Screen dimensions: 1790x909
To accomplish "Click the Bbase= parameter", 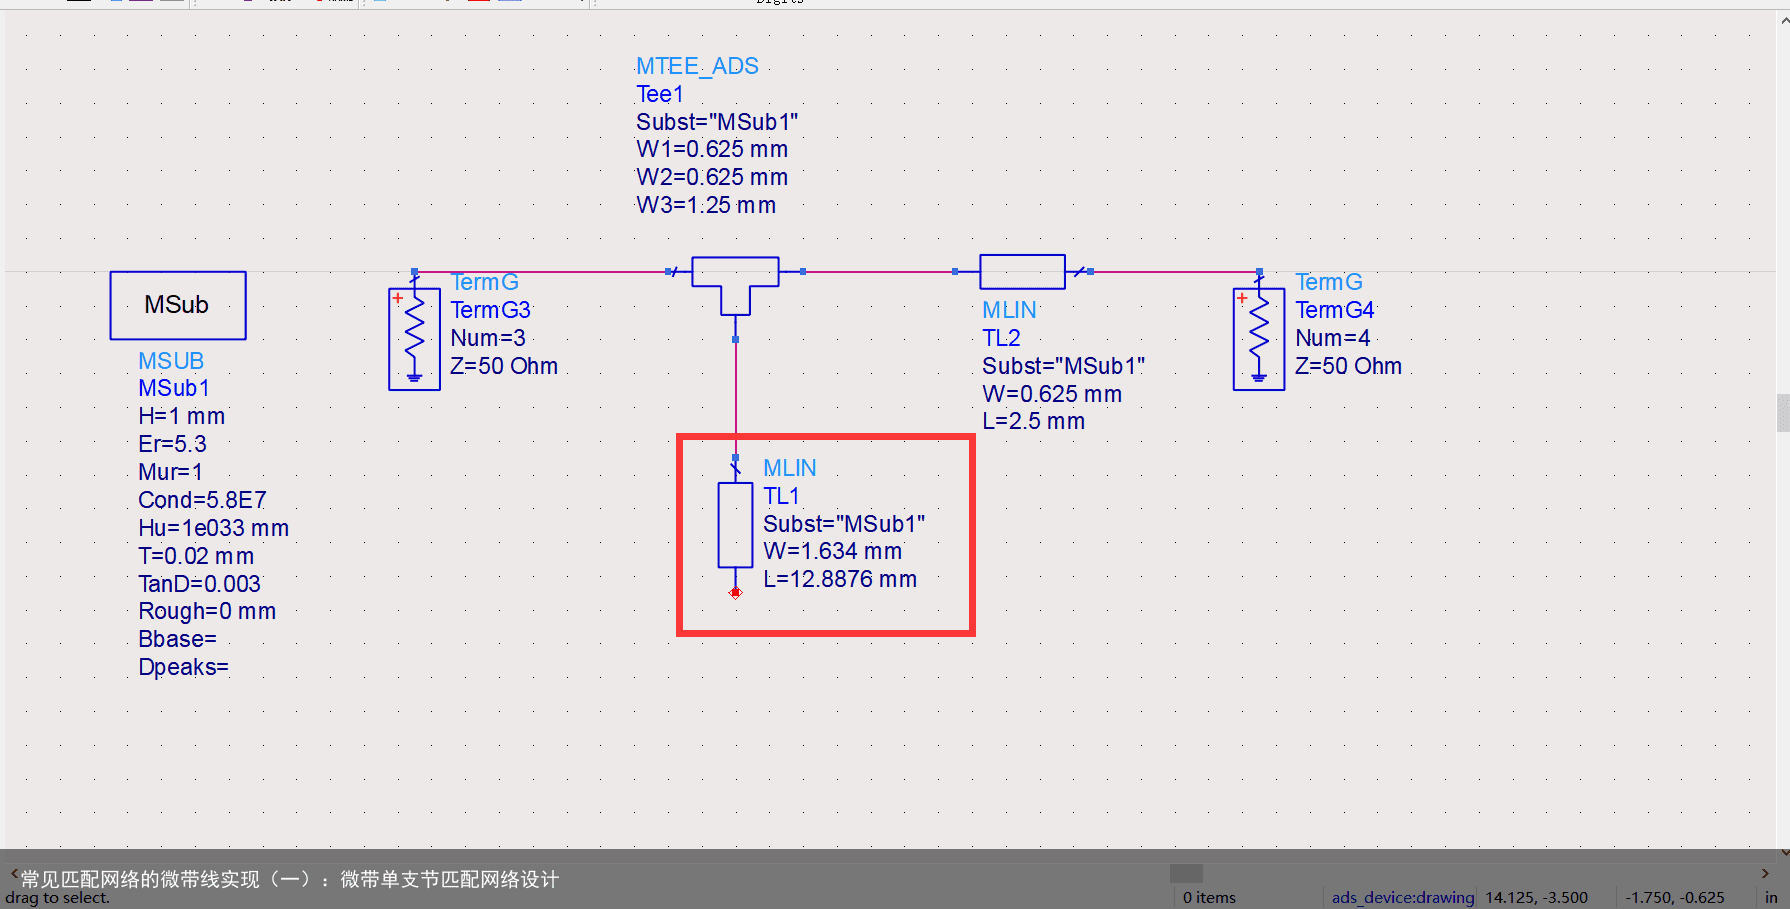I will click(x=177, y=639).
